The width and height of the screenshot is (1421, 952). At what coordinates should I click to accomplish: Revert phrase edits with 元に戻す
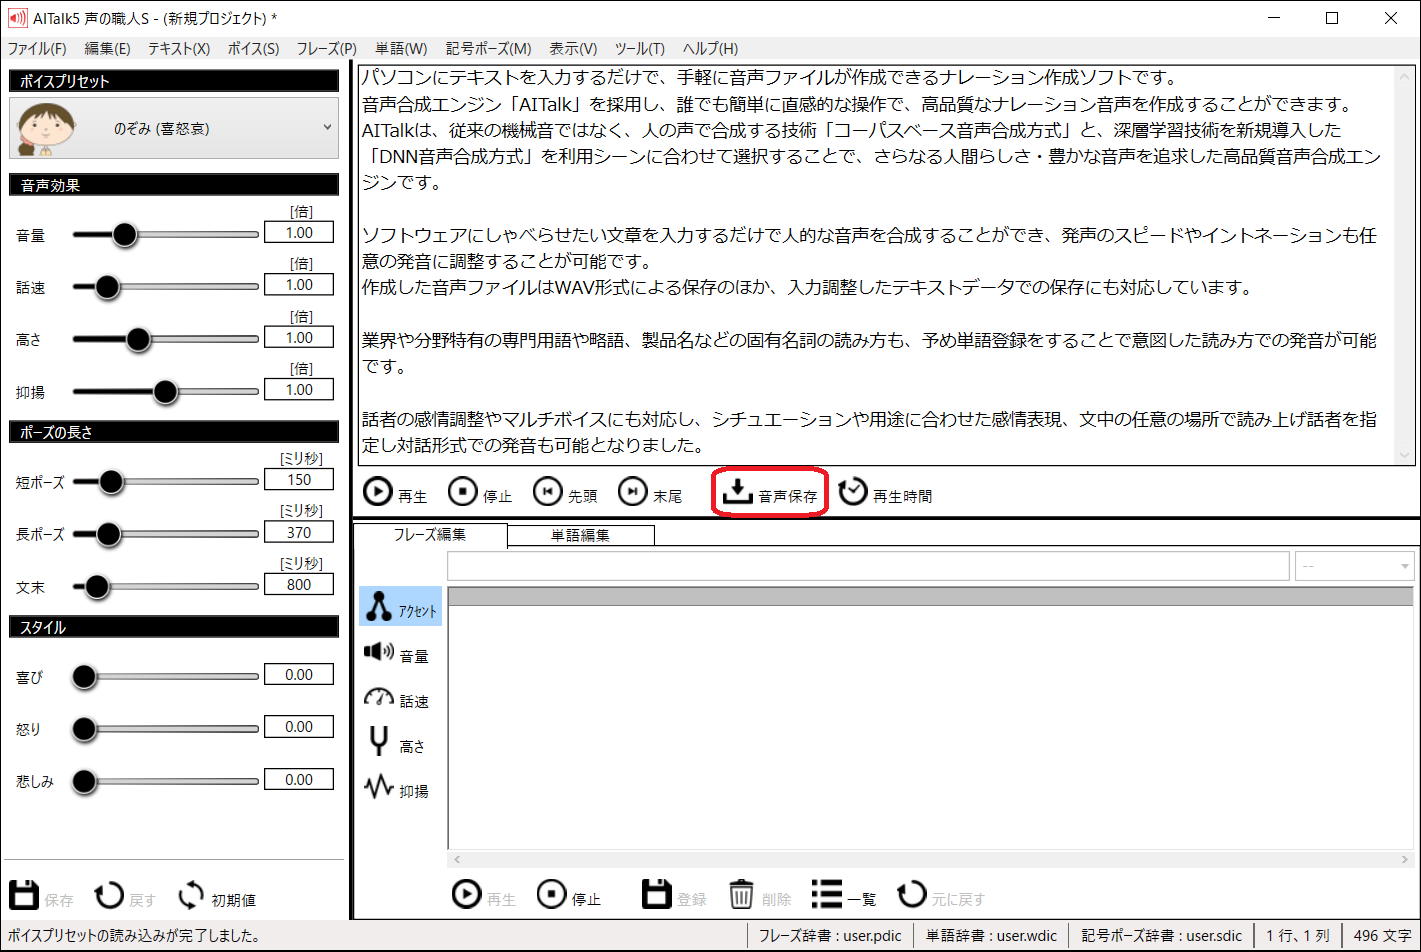[x=941, y=894]
